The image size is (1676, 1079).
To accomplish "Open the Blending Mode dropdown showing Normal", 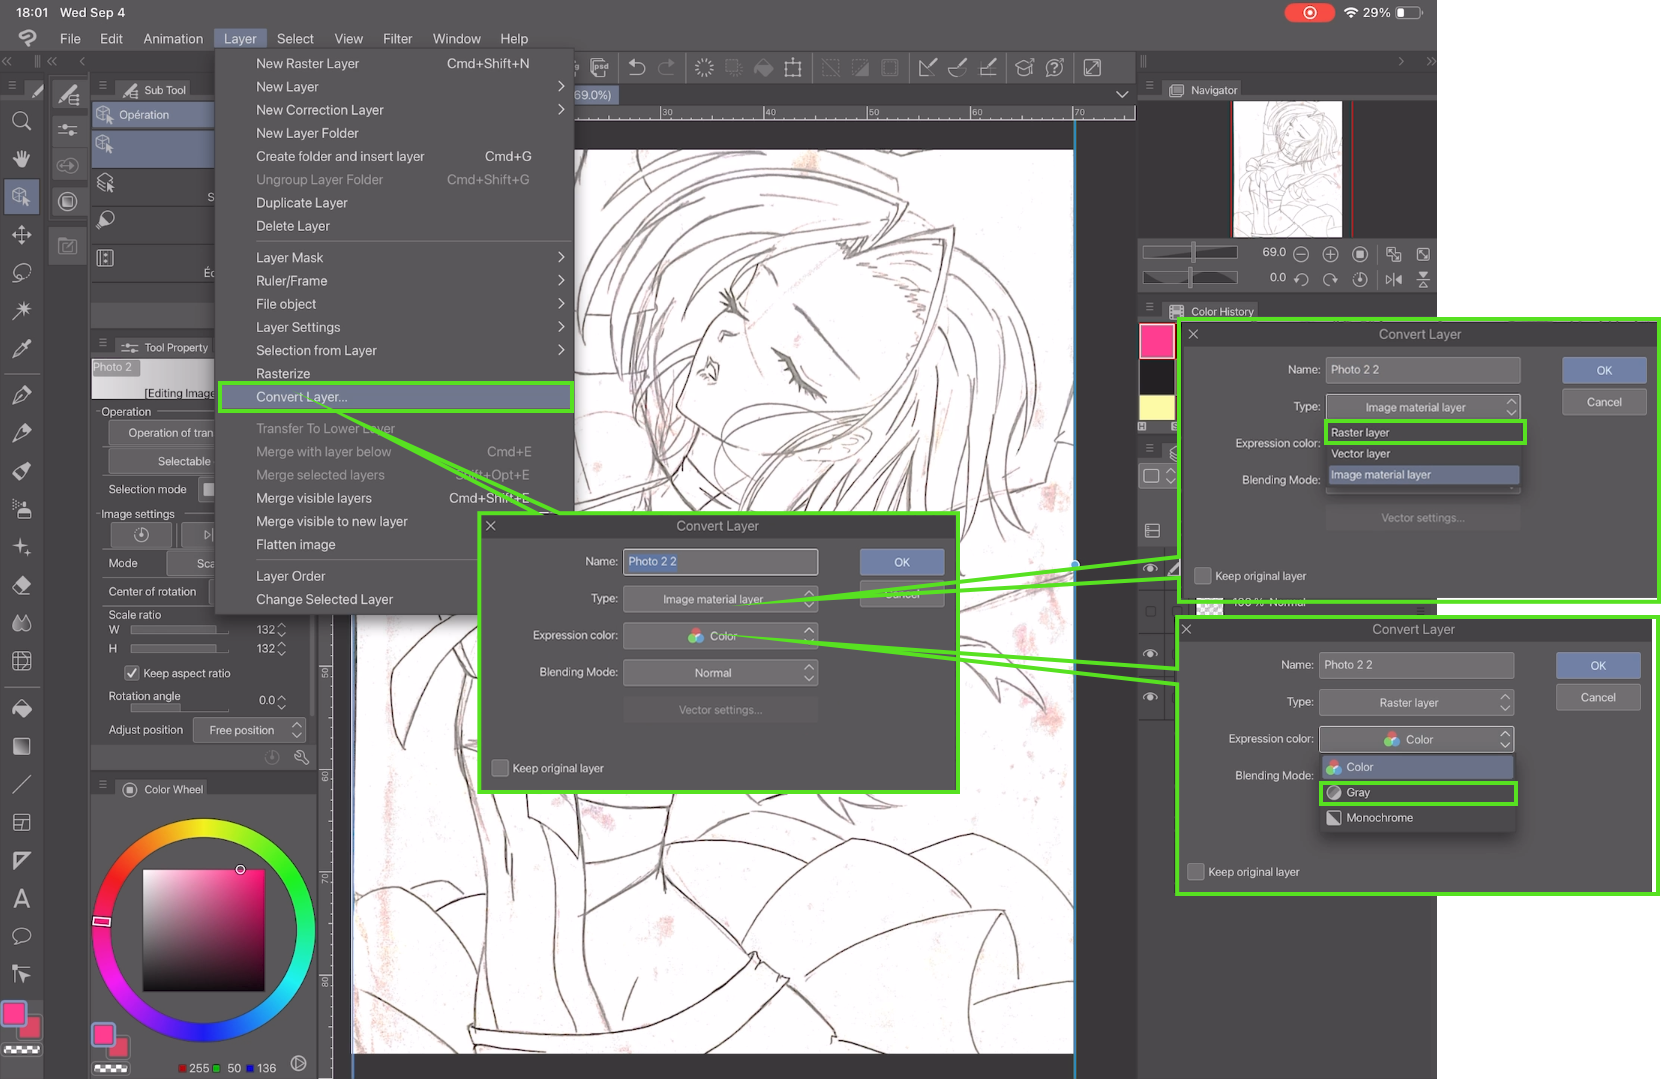I will click(720, 673).
